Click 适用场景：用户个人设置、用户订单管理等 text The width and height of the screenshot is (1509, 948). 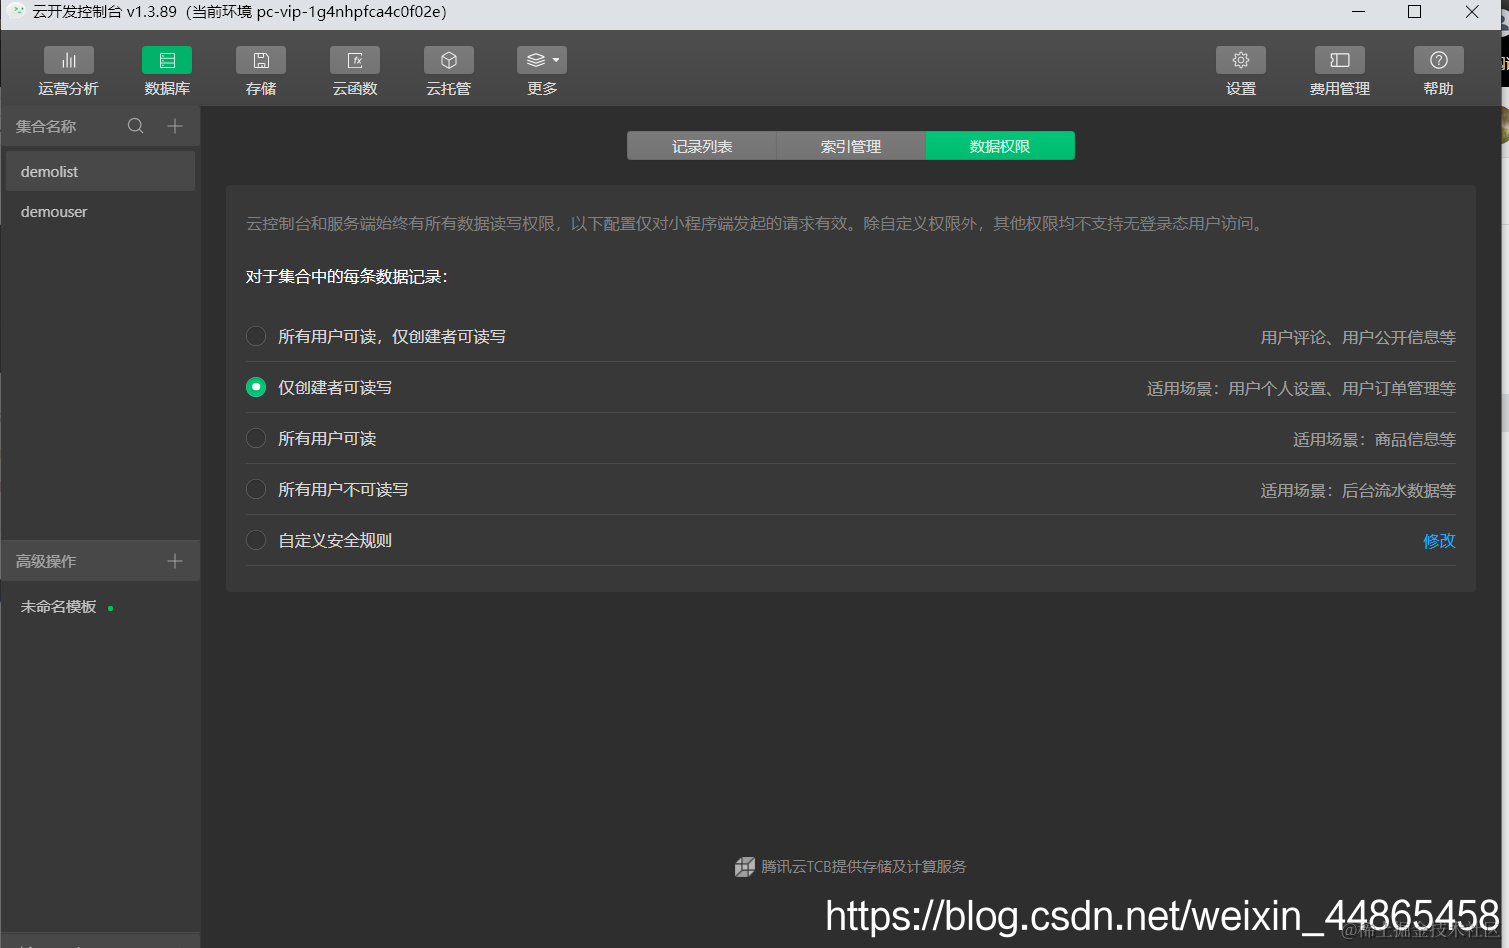point(1301,388)
